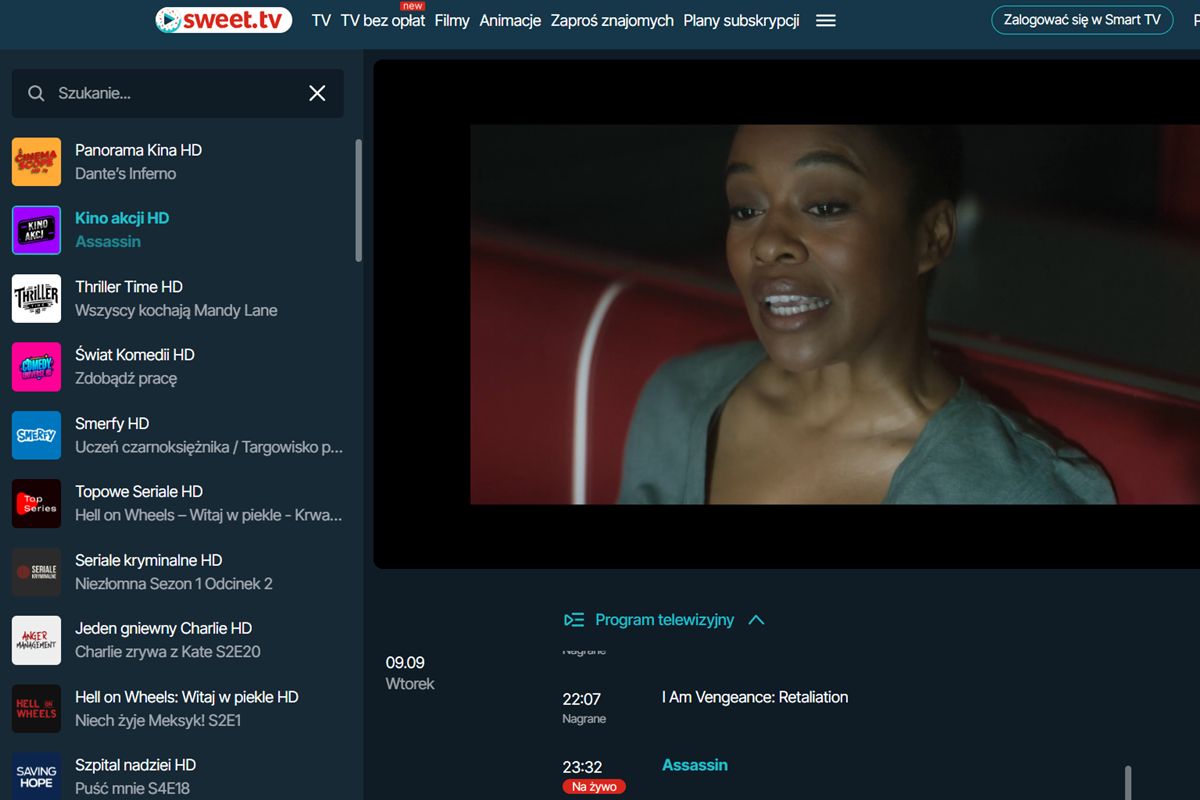
Task: Clear the search field with the X
Action: click(x=317, y=92)
